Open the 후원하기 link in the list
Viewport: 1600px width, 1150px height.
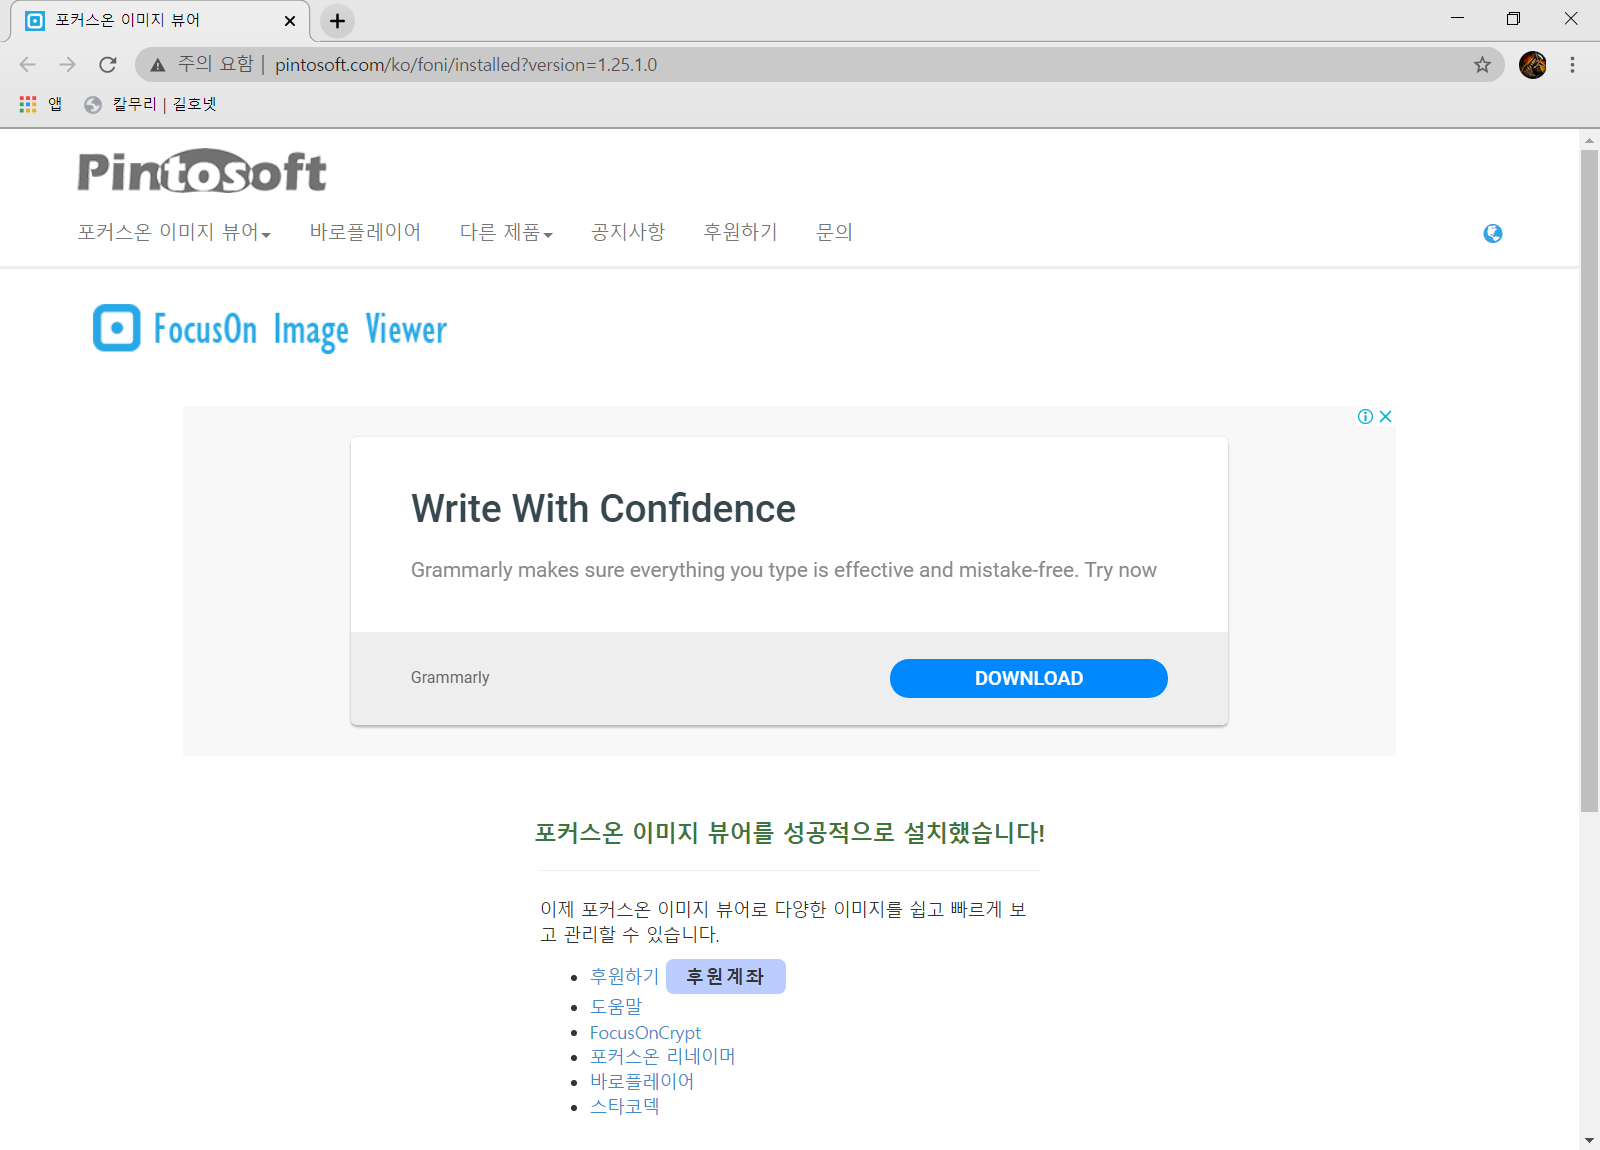pyautogui.click(x=624, y=976)
